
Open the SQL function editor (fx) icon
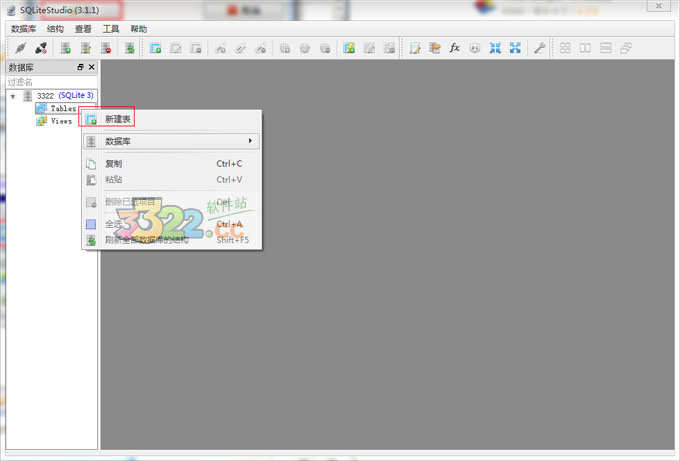(454, 48)
